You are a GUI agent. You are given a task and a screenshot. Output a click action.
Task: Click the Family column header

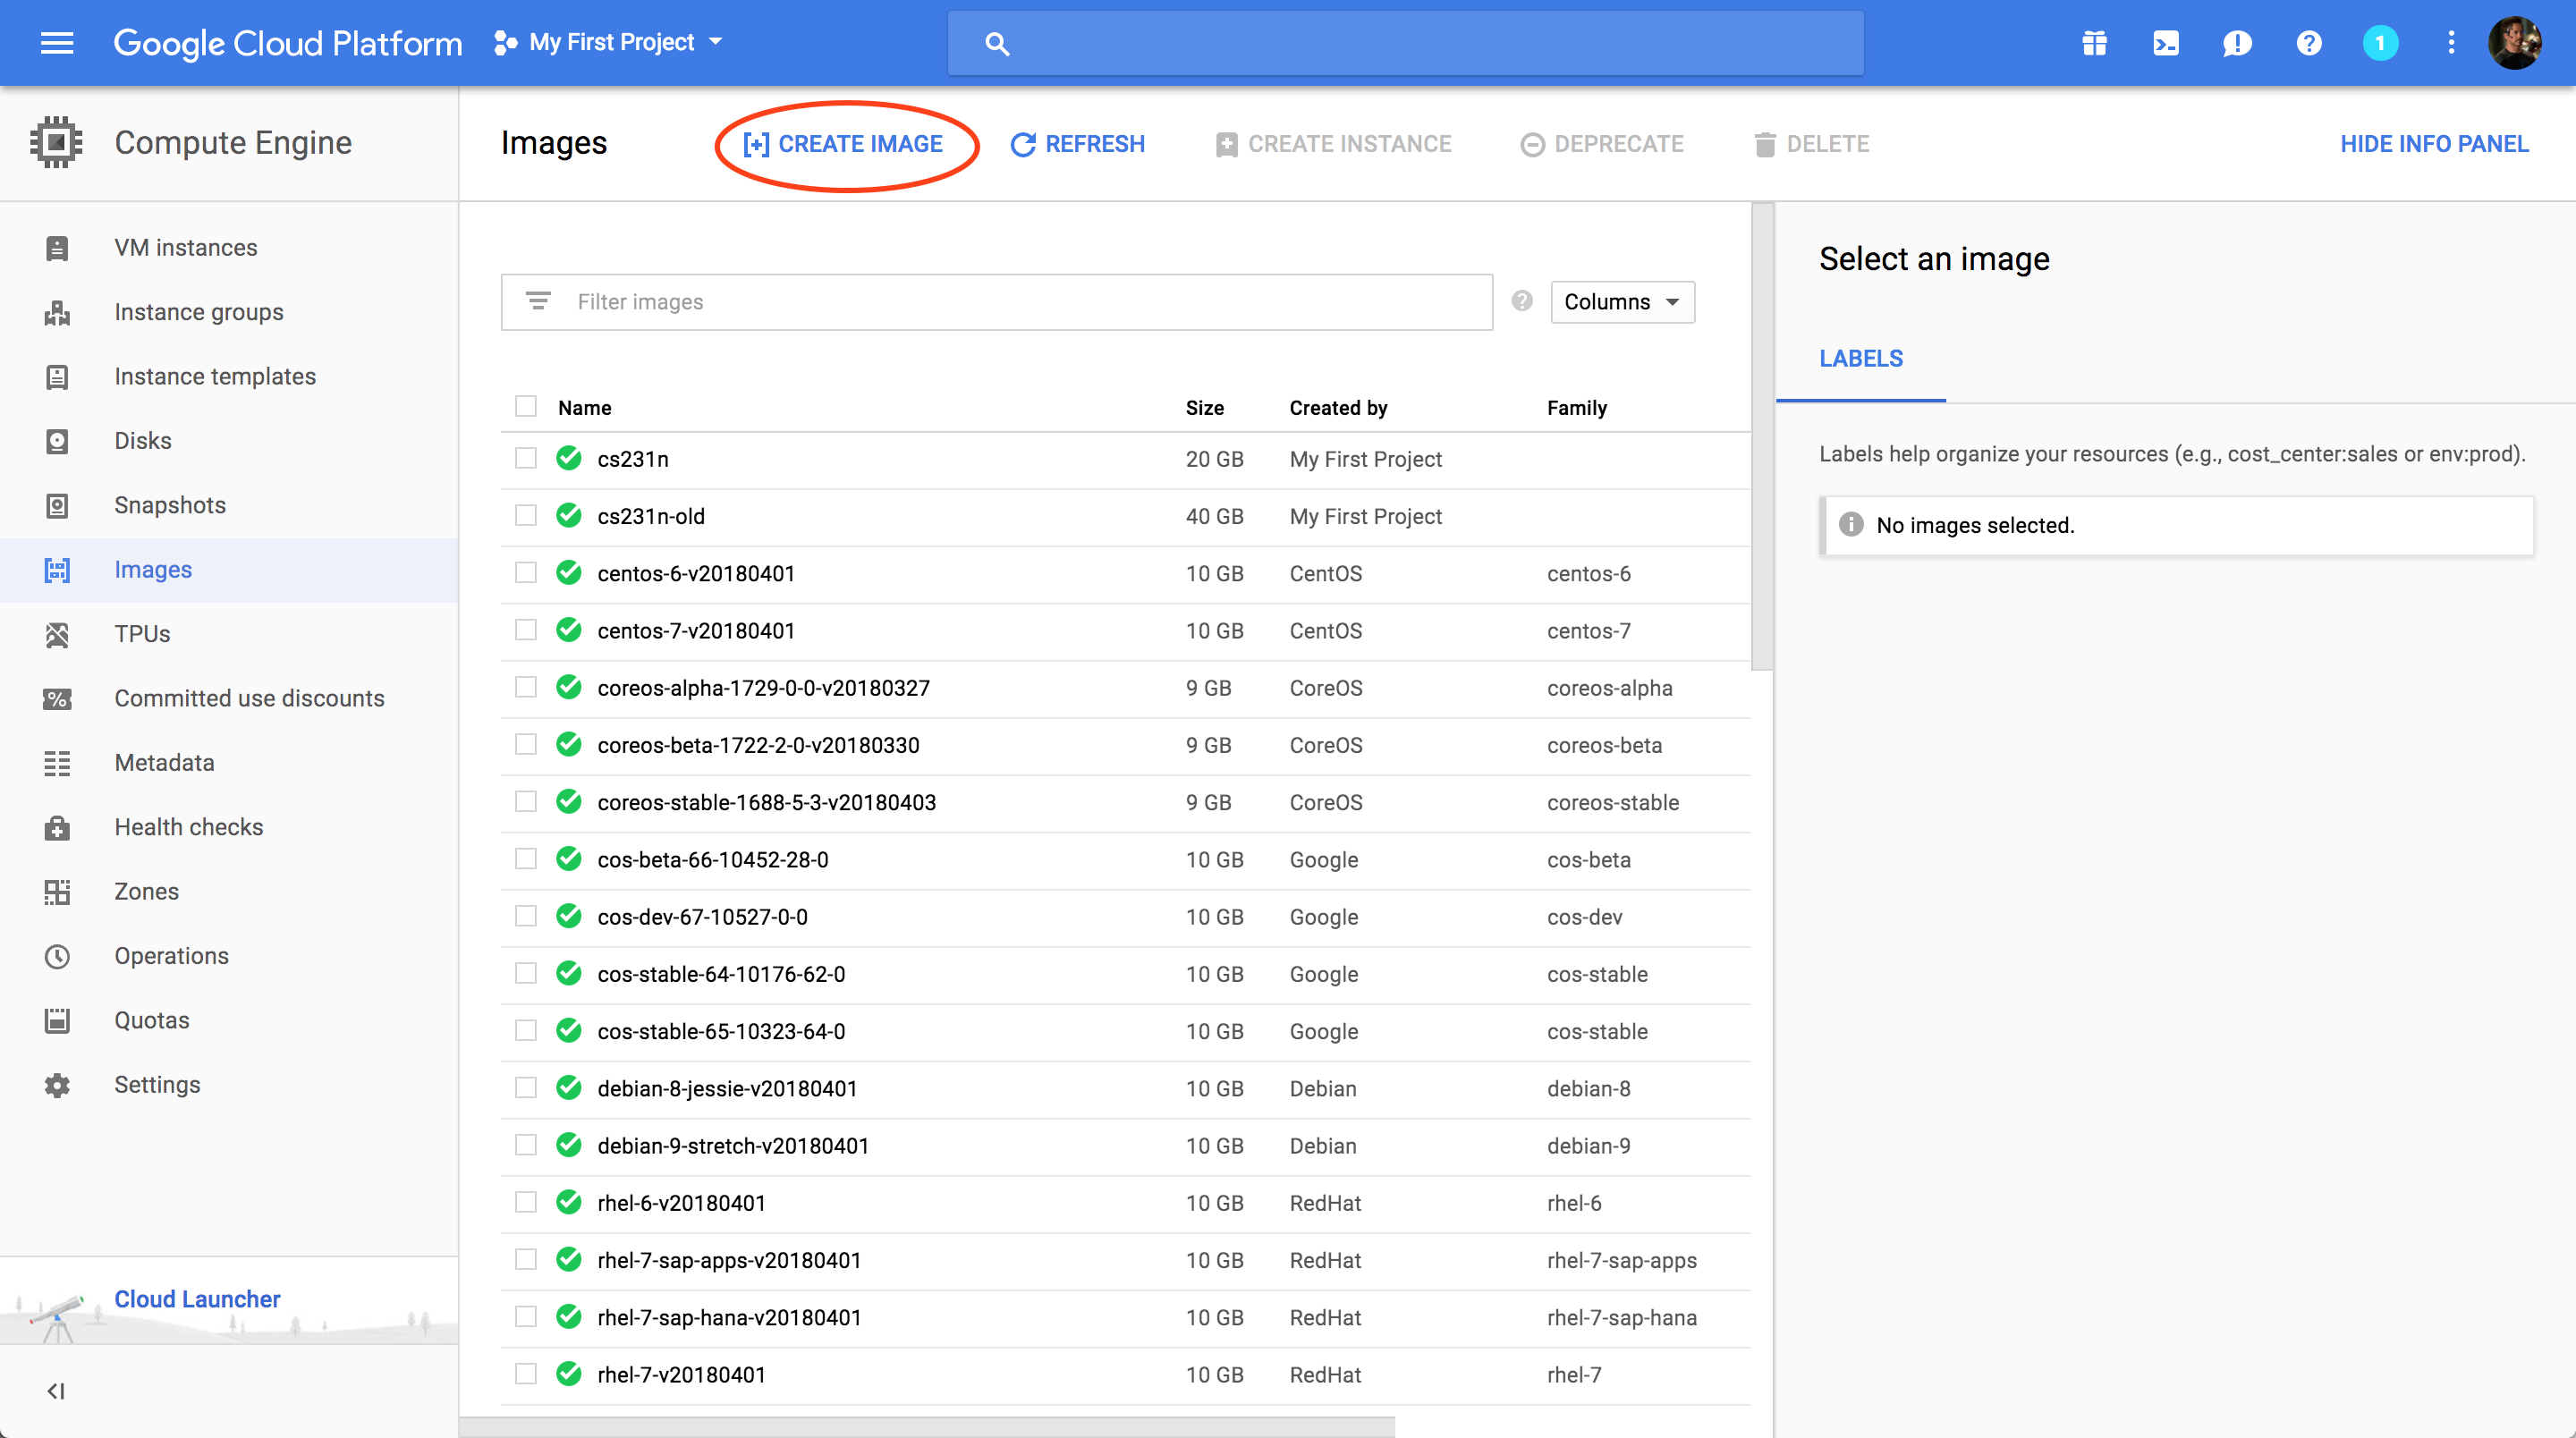pyautogui.click(x=1576, y=407)
